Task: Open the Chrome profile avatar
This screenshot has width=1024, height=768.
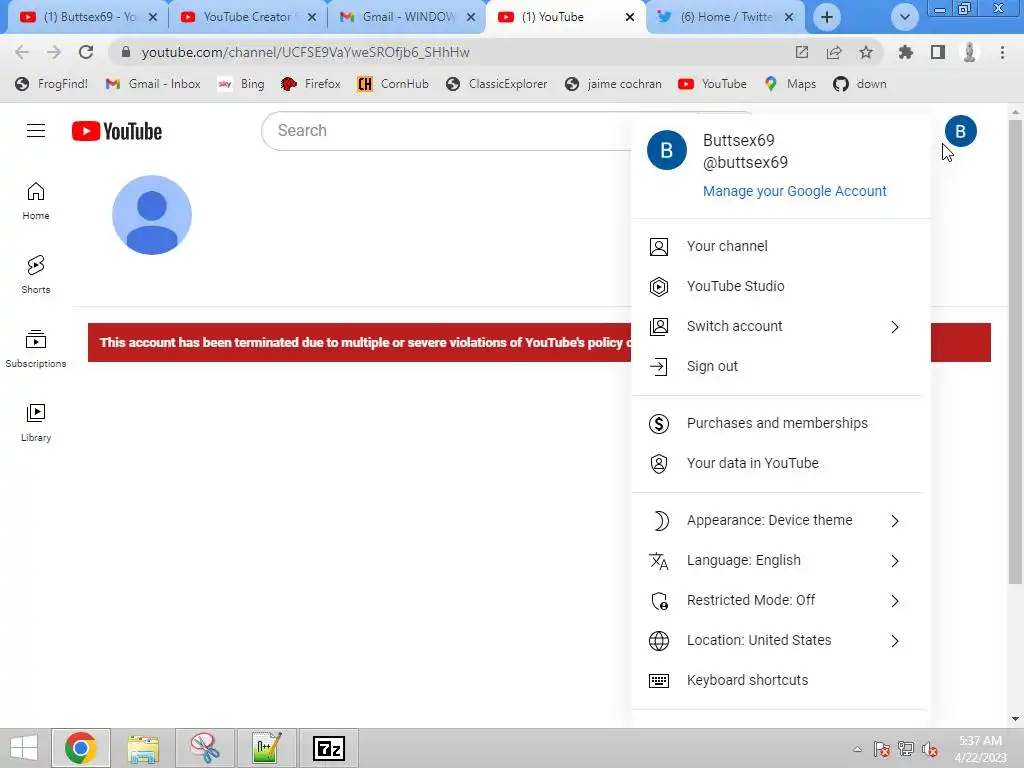Action: [x=970, y=52]
